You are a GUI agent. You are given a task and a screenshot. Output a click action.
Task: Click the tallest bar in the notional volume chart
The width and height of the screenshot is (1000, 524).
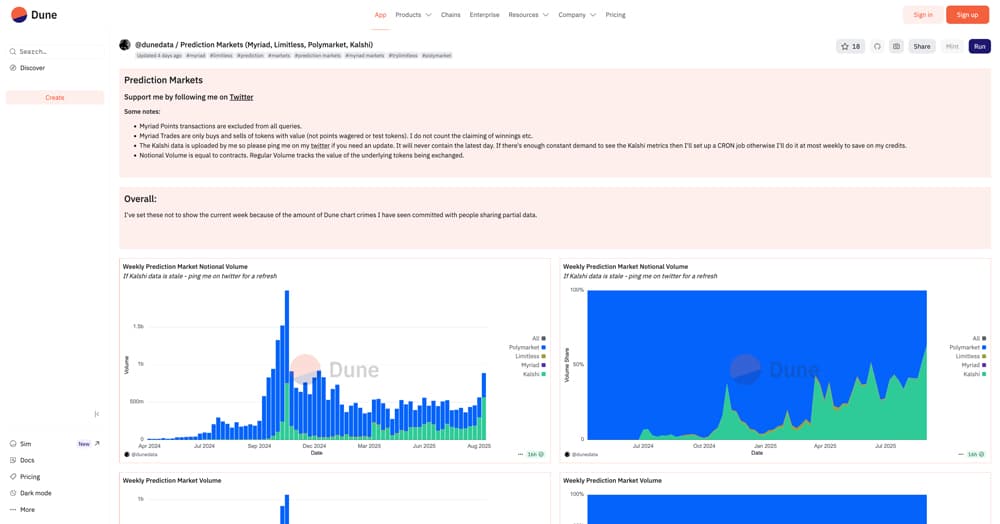click(x=287, y=365)
